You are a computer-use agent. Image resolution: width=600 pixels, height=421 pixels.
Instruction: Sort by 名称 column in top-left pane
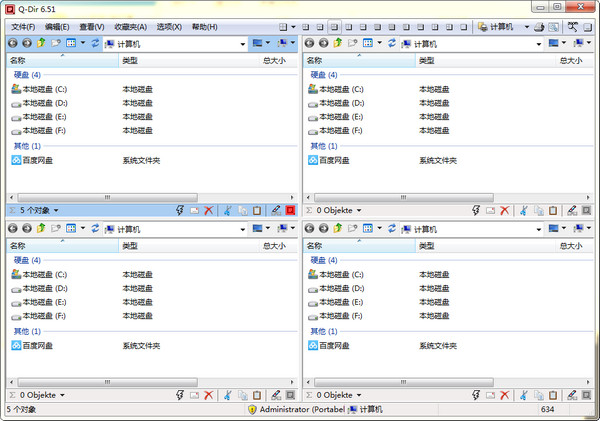(62, 60)
